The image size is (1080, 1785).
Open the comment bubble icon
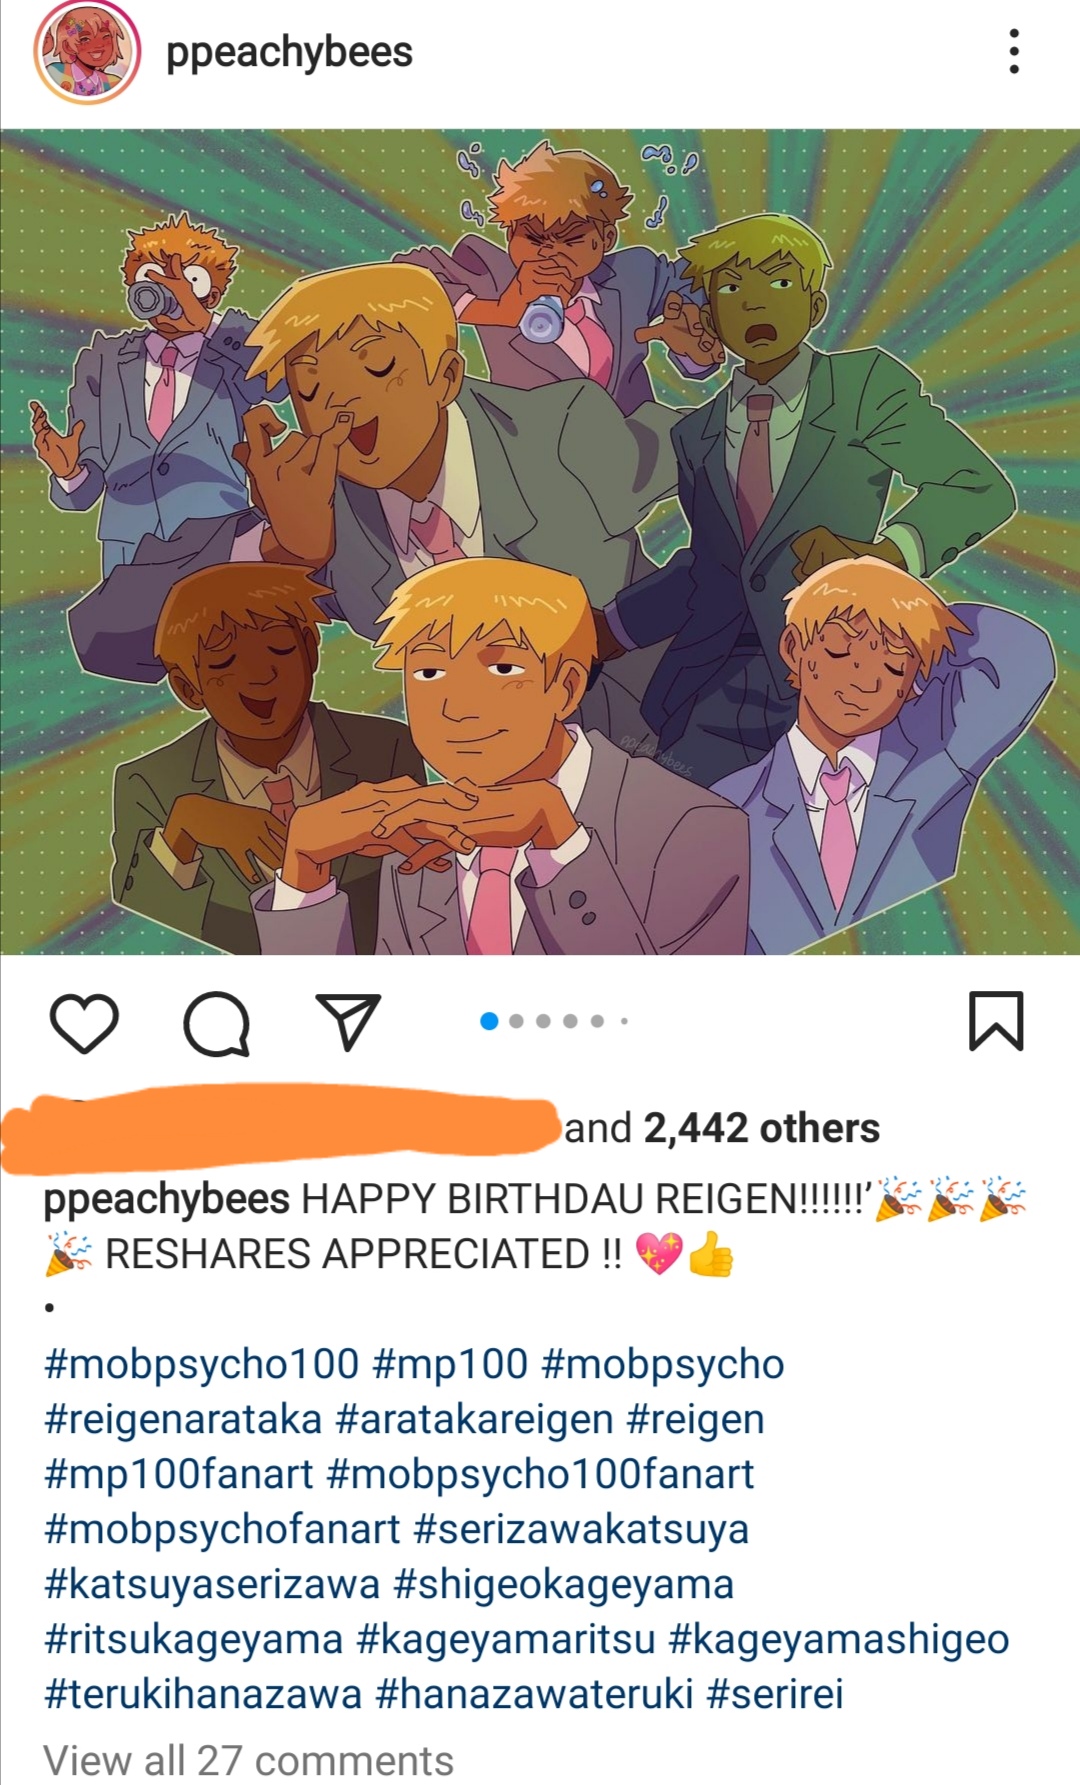(217, 1023)
